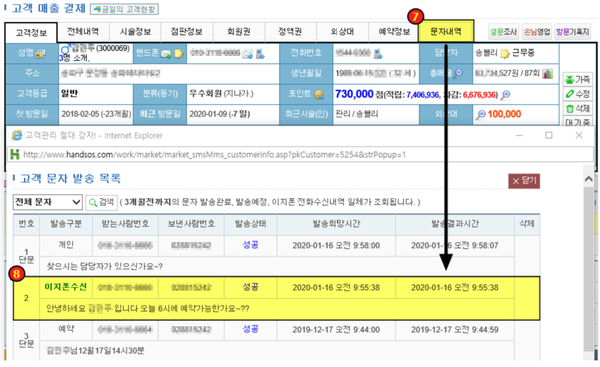Click the 발송상태 column header
Image resolution: width=600 pixels, height=367 pixels.
pos(250,224)
